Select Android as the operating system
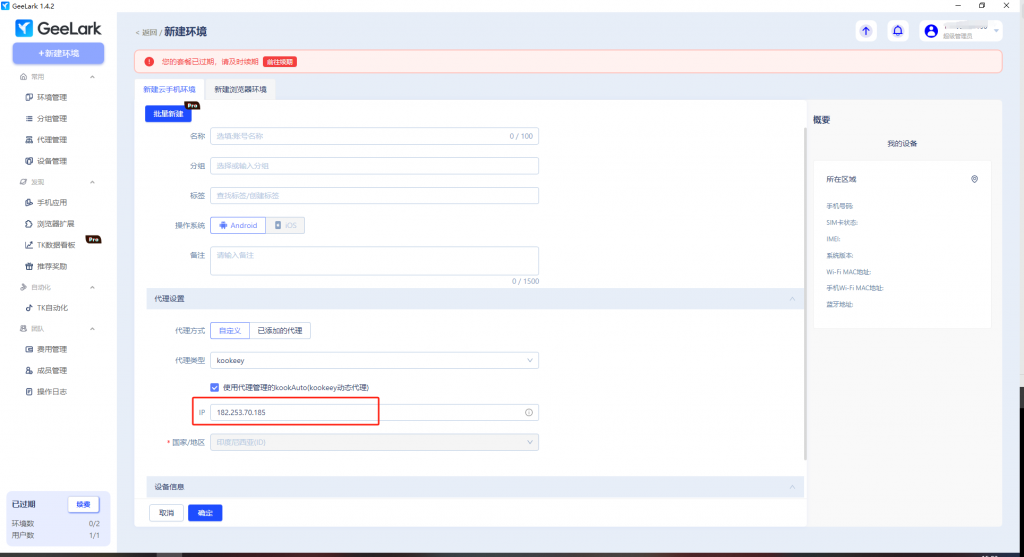The width and height of the screenshot is (1024, 557). click(x=238, y=226)
